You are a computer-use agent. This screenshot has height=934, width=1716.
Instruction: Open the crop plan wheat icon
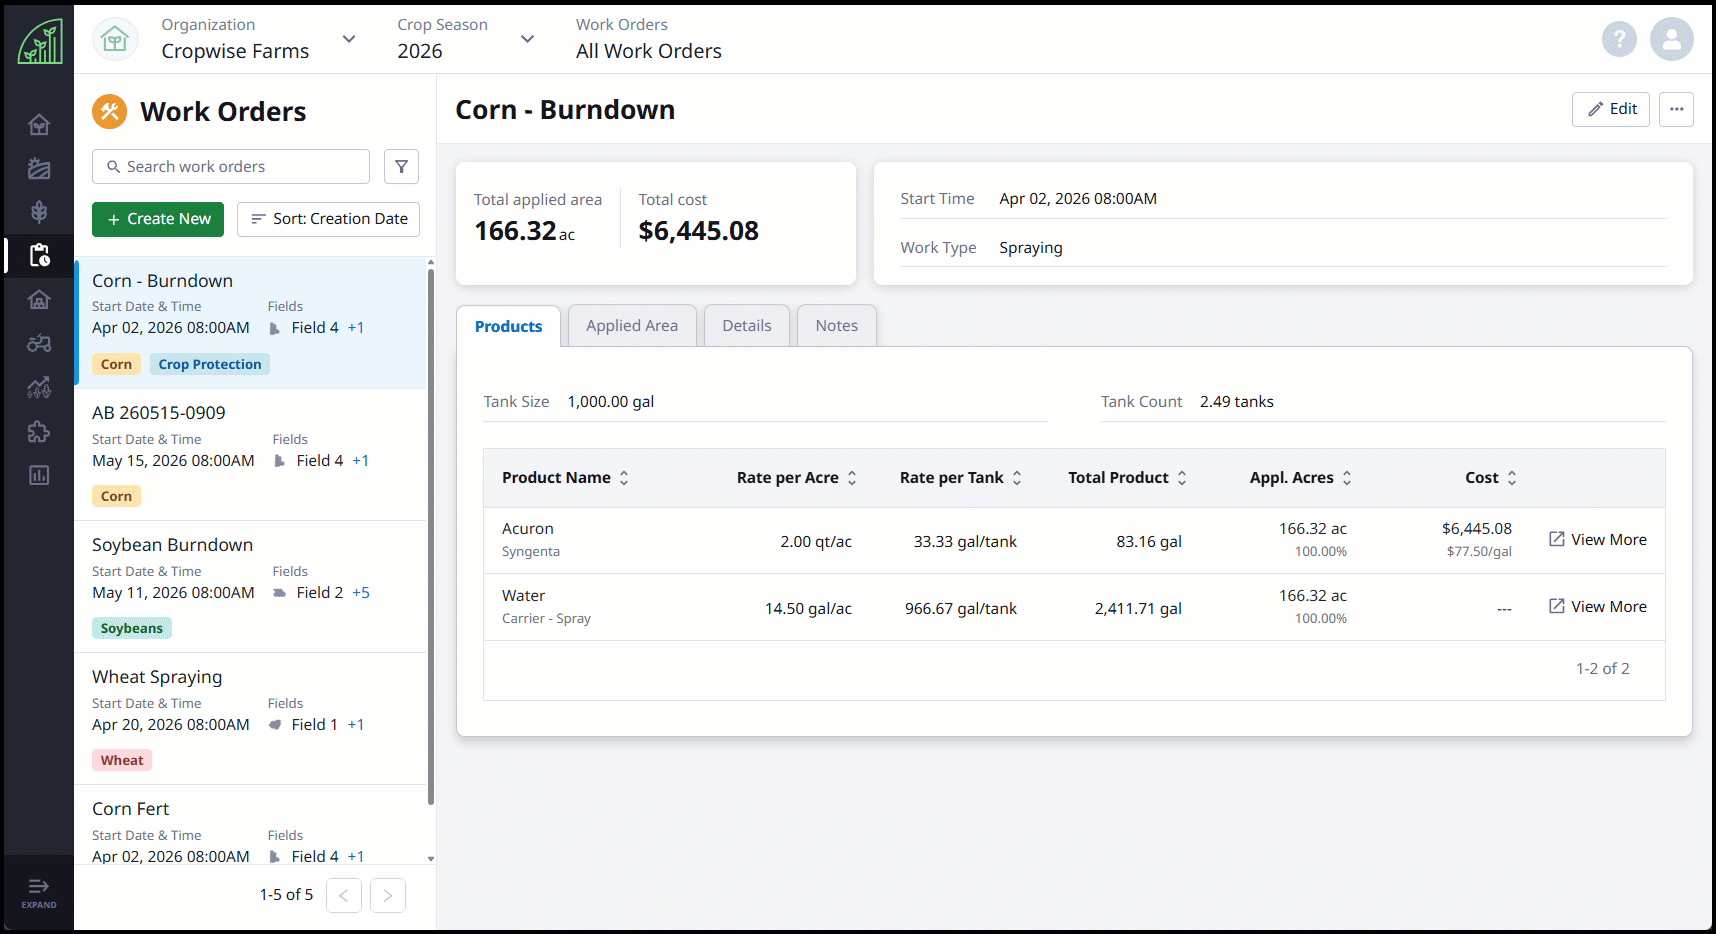pos(39,212)
